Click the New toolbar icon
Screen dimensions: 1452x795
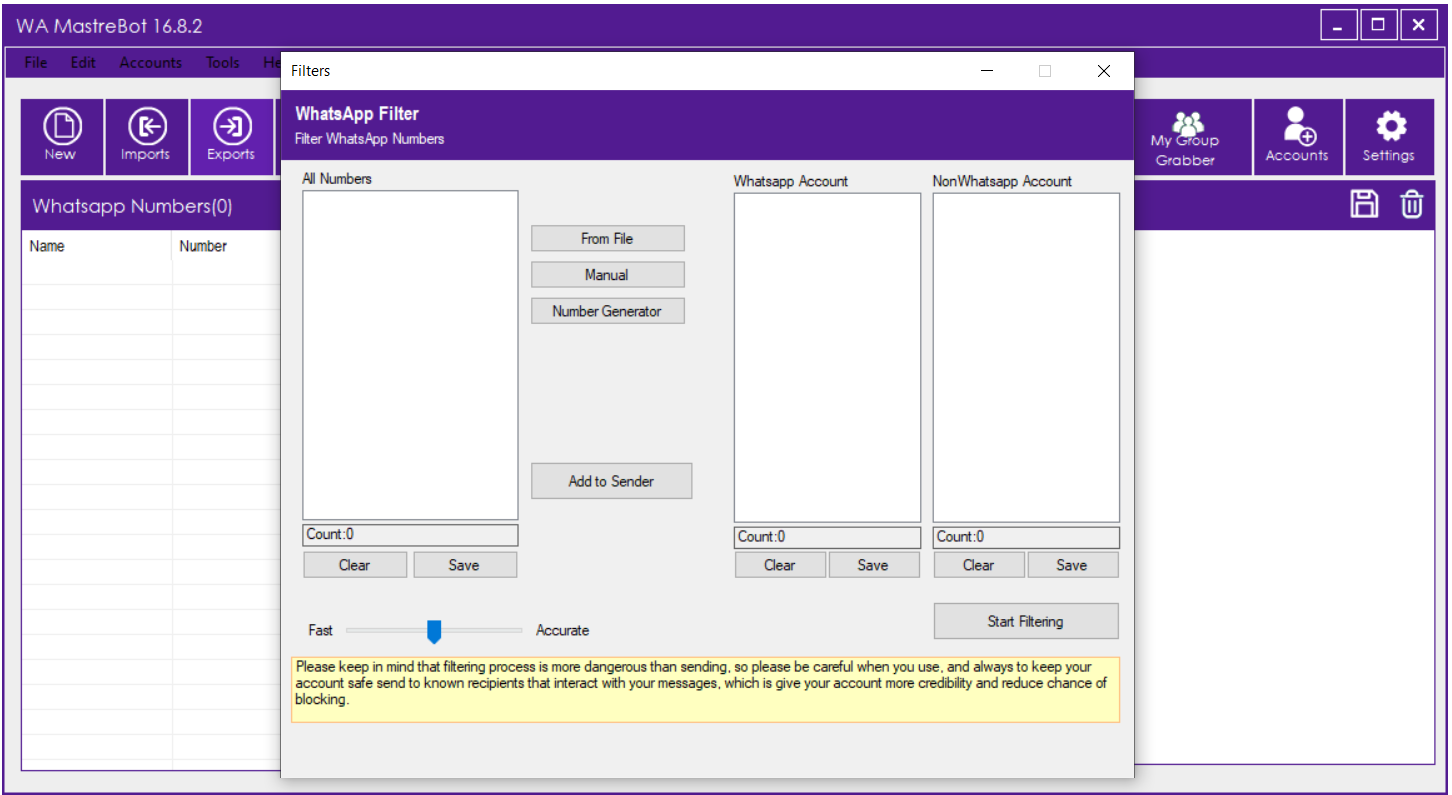[61, 137]
